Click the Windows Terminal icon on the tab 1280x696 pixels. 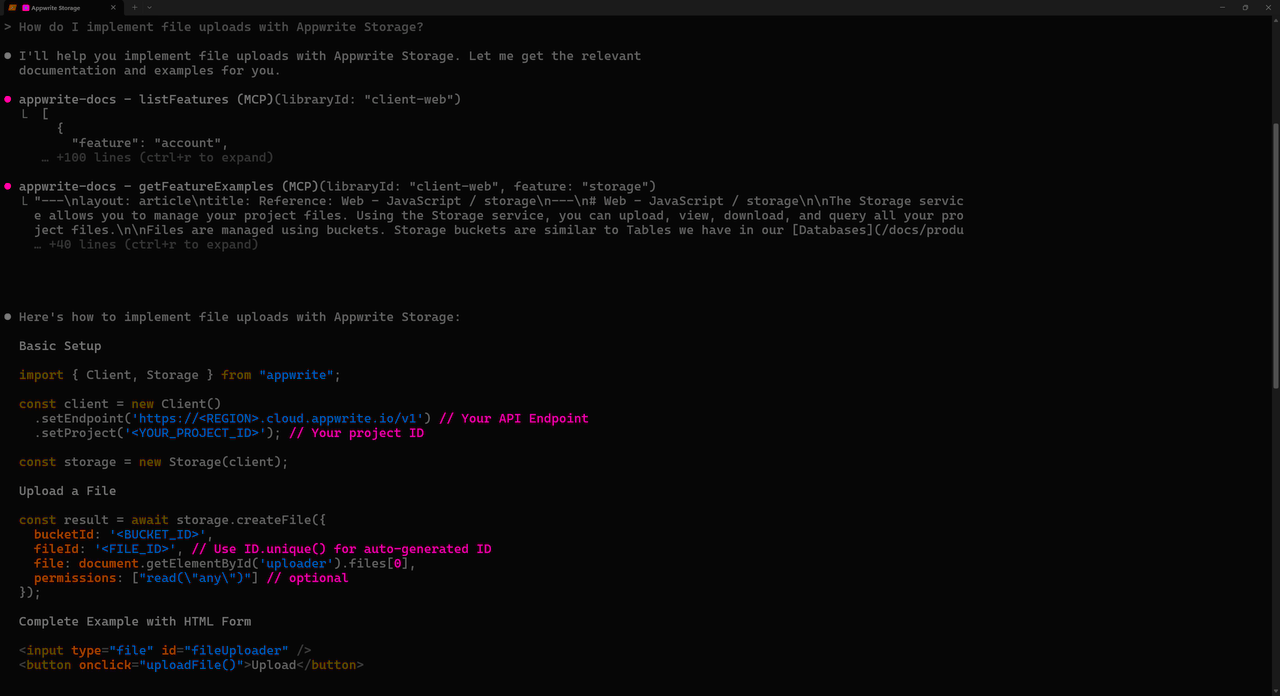(10, 7)
